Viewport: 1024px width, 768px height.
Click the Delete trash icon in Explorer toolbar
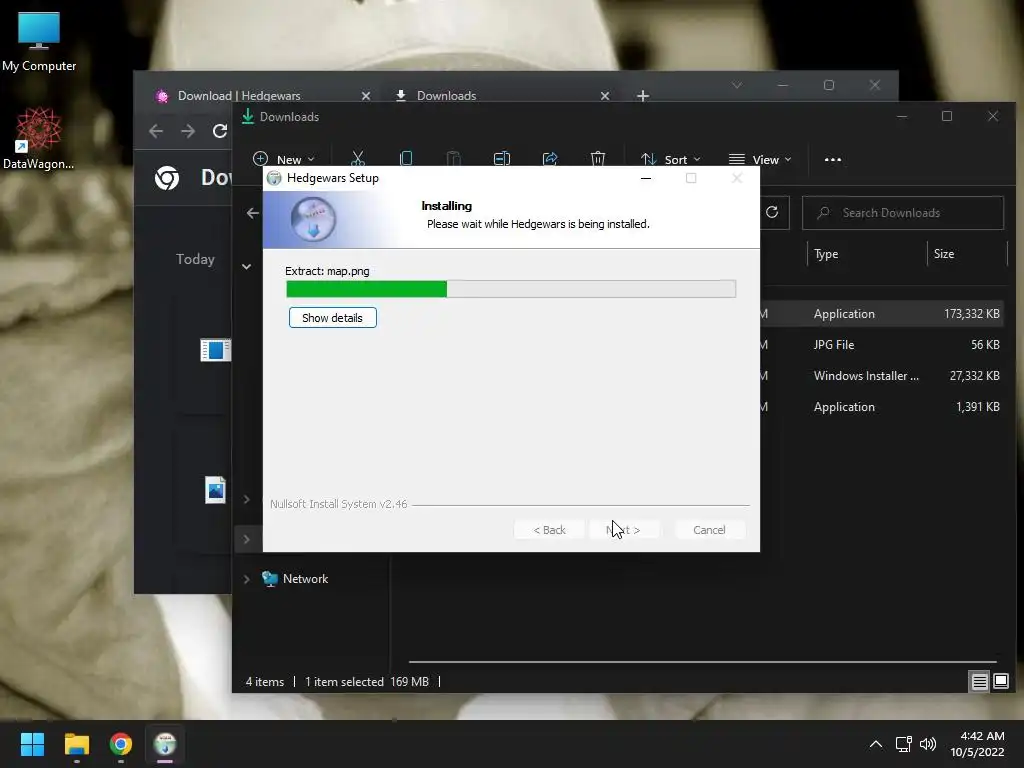coord(598,159)
